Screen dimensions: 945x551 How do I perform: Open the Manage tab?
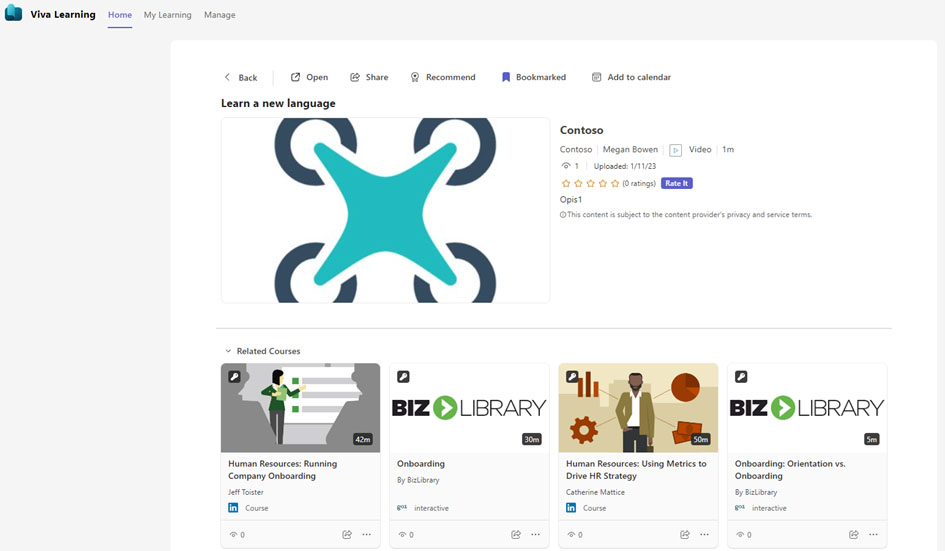pos(219,15)
